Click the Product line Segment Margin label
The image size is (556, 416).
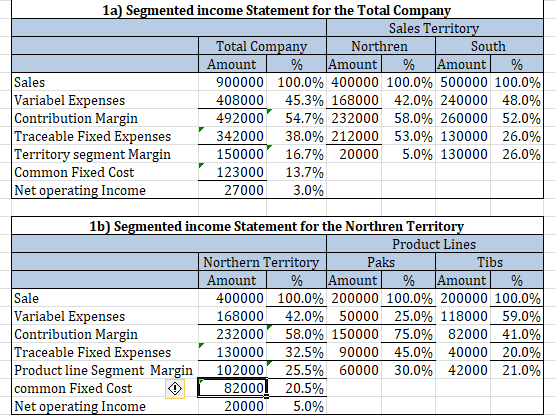[x=105, y=370]
